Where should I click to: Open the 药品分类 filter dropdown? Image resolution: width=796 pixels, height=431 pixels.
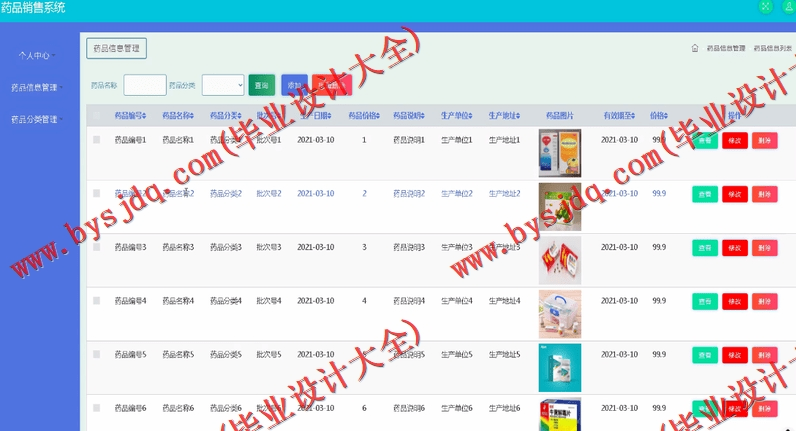click(x=223, y=85)
